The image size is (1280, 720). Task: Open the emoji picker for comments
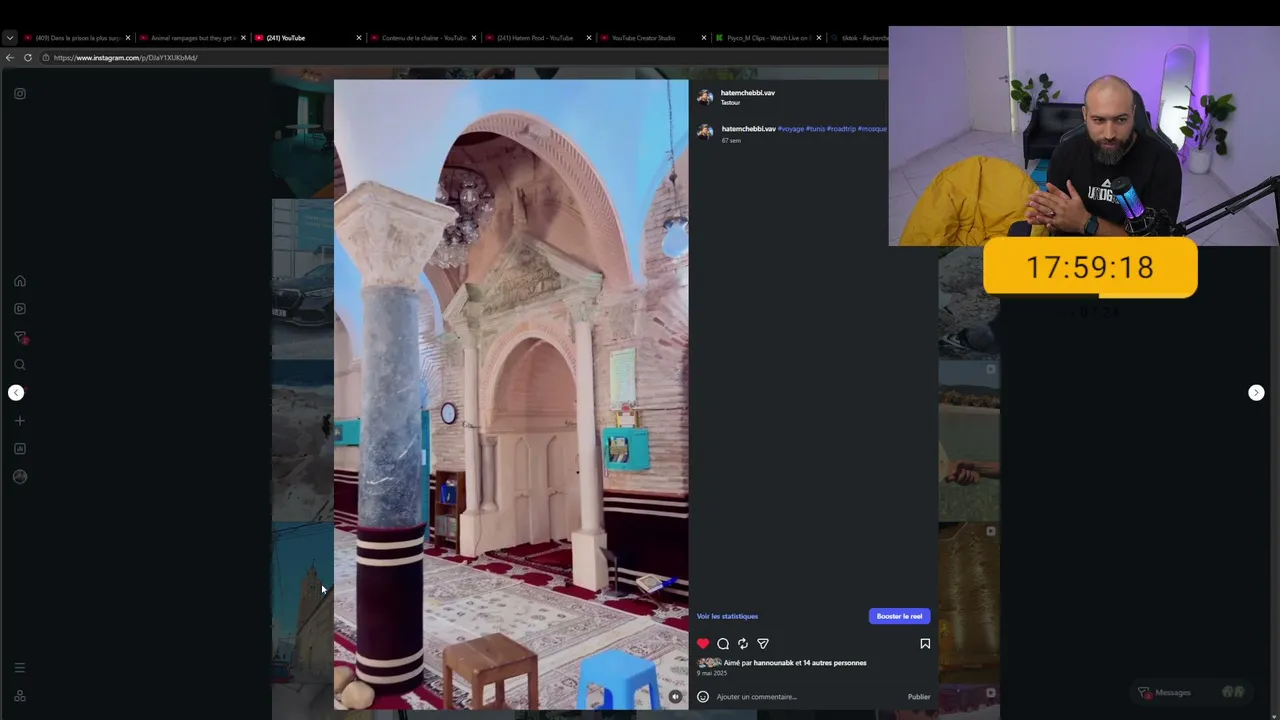coord(703,697)
